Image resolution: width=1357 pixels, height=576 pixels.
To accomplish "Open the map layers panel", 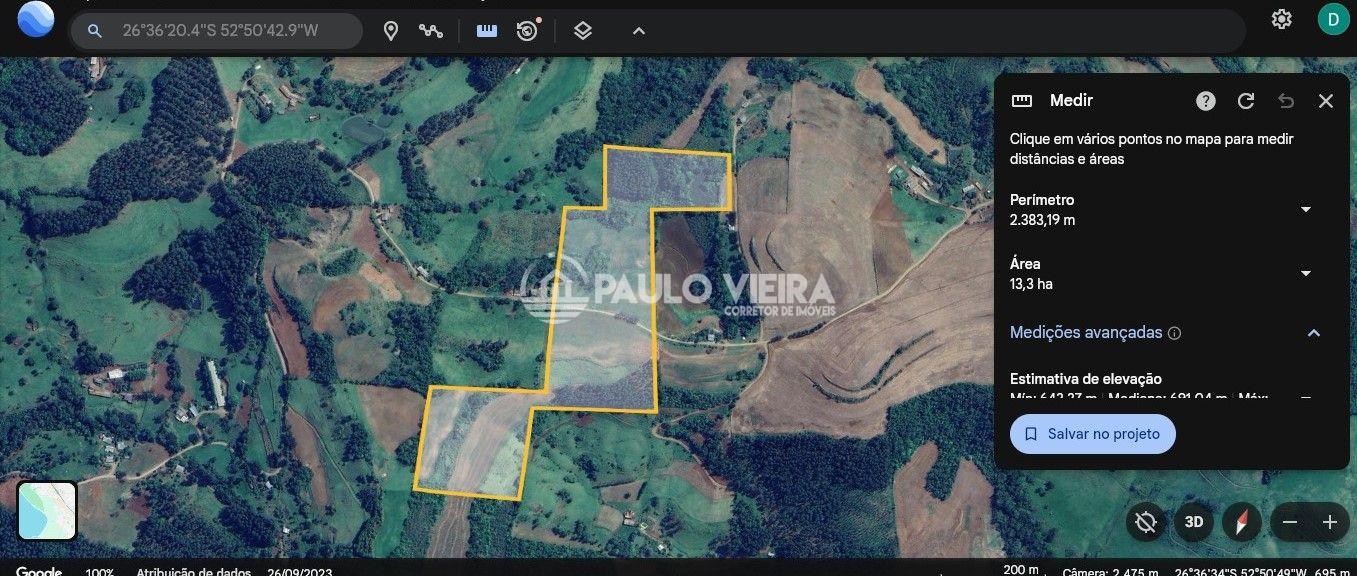I will 583,31.
